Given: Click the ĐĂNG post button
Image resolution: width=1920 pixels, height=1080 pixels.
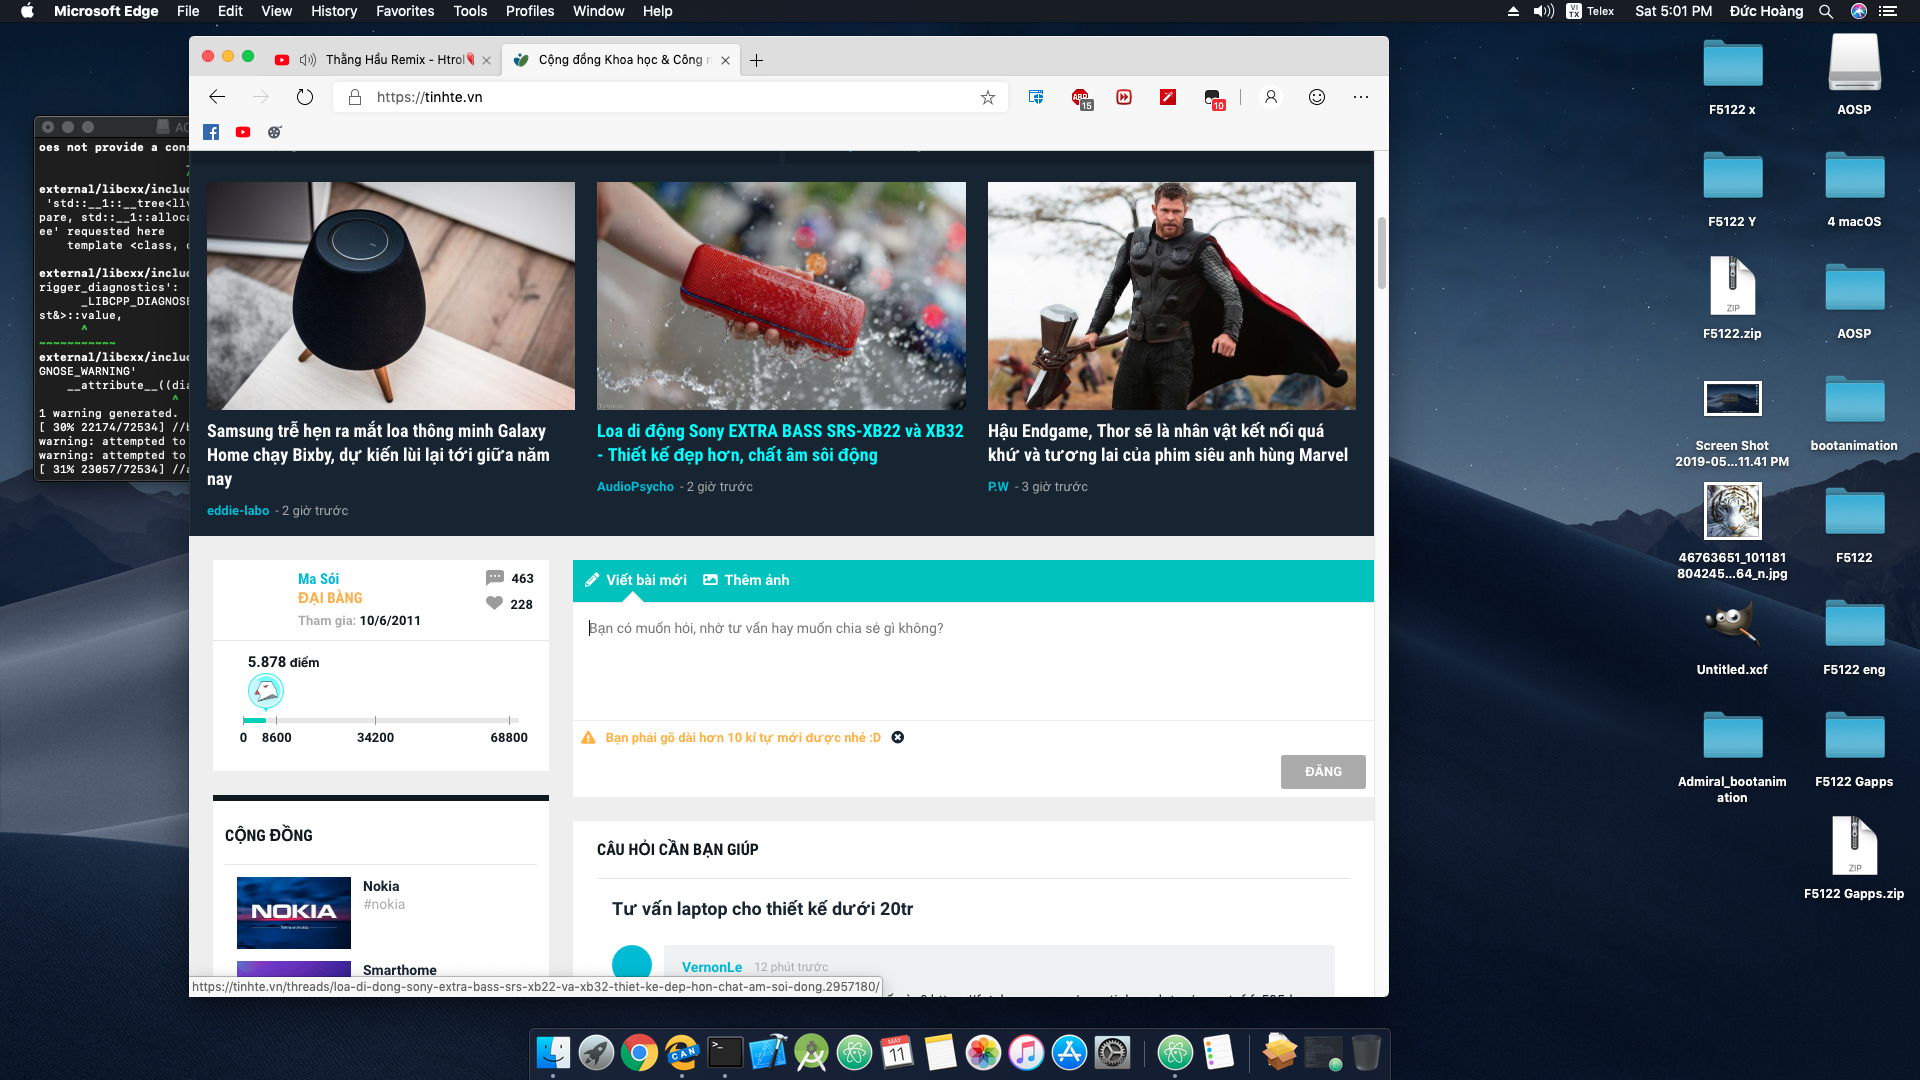Looking at the screenshot, I should [1323, 772].
